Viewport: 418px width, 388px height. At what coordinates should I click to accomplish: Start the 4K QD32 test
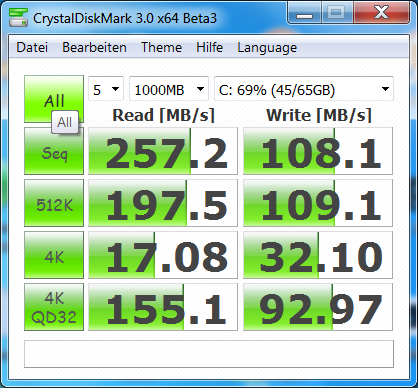tap(54, 307)
